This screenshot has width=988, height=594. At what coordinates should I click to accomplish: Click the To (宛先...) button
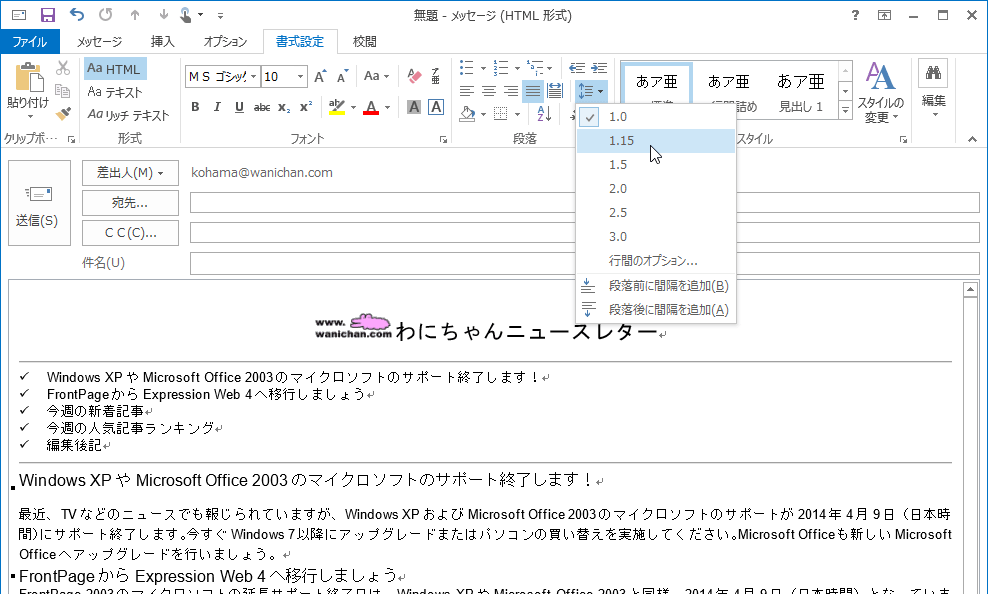click(x=130, y=203)
